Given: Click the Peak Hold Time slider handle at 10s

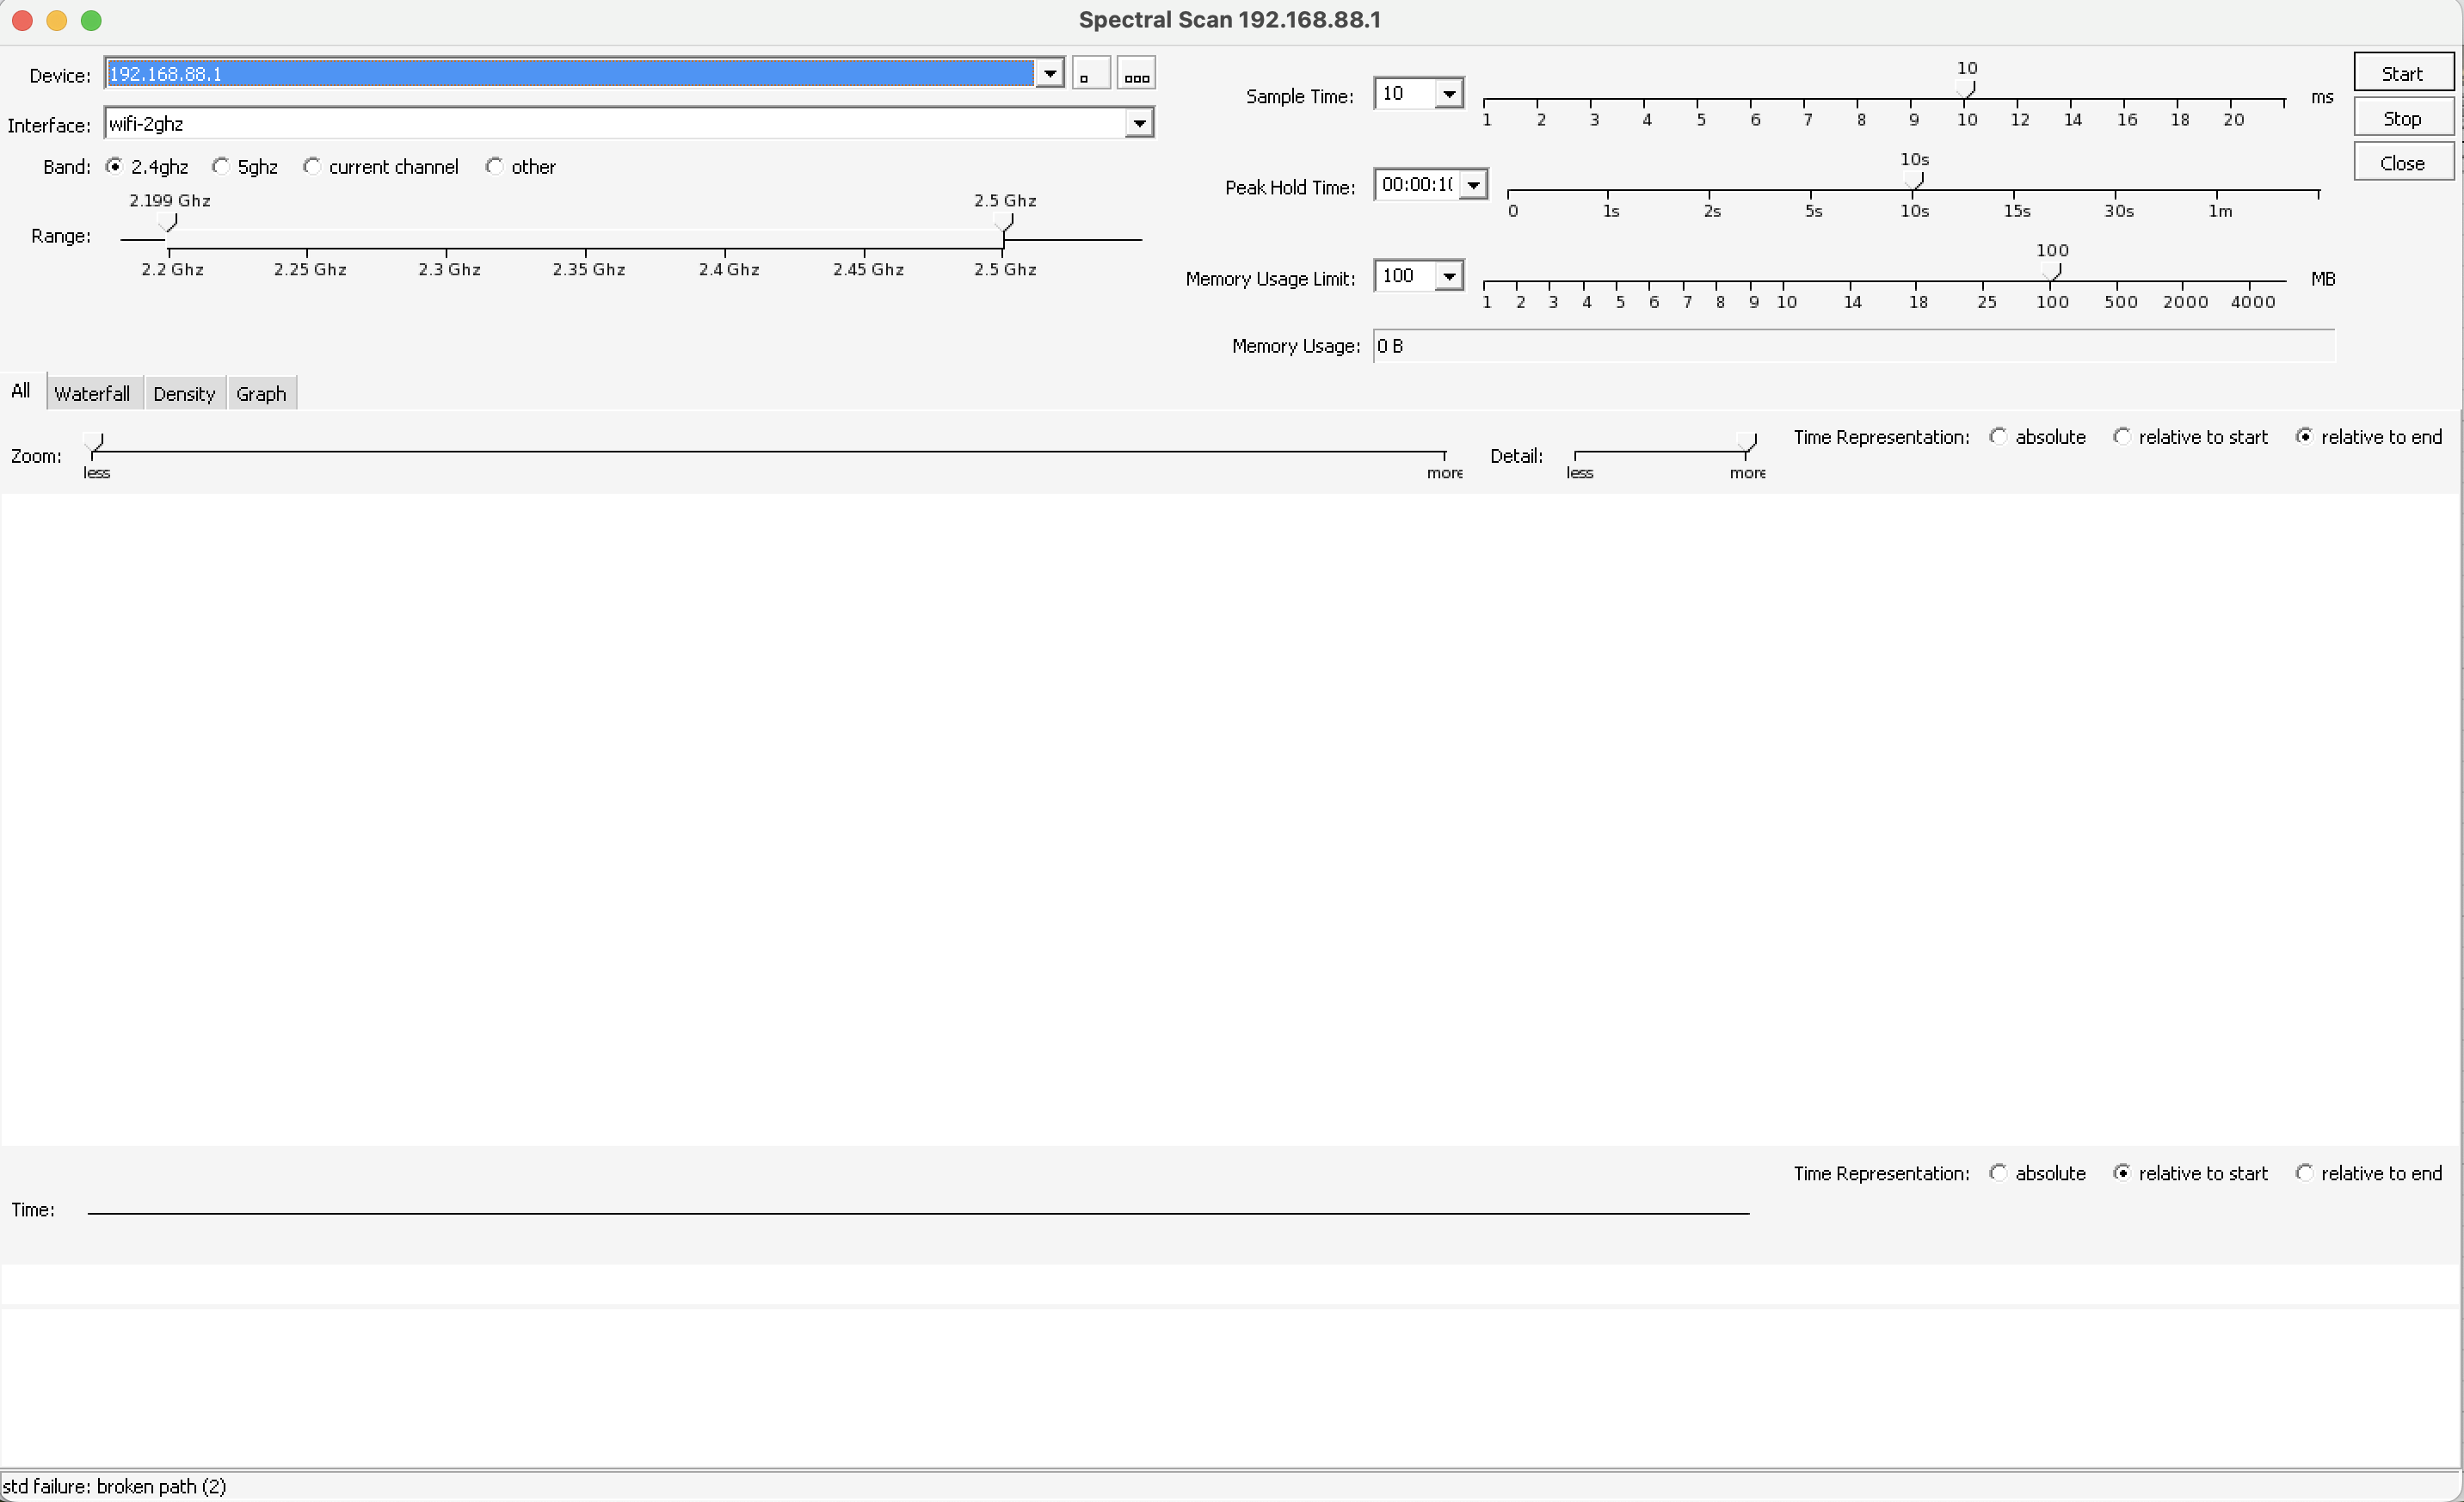Looking at the screenshot, I should 1914,181.
